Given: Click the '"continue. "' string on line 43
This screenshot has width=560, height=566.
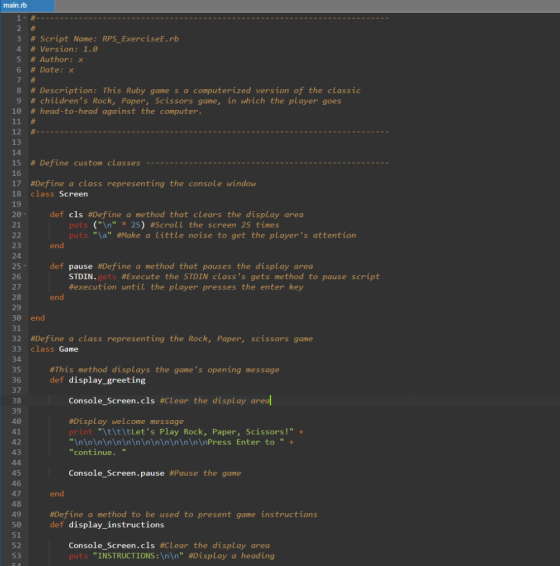Looking at the screenshot, I should click(x=97, y=453).
